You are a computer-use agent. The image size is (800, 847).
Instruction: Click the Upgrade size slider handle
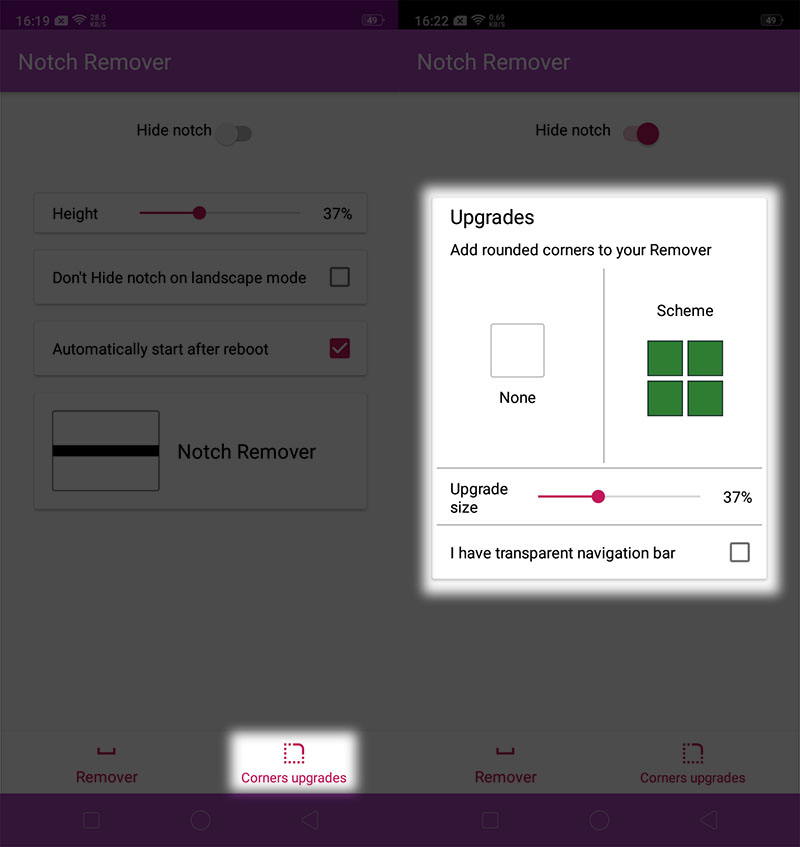click(x=598, y=496)
